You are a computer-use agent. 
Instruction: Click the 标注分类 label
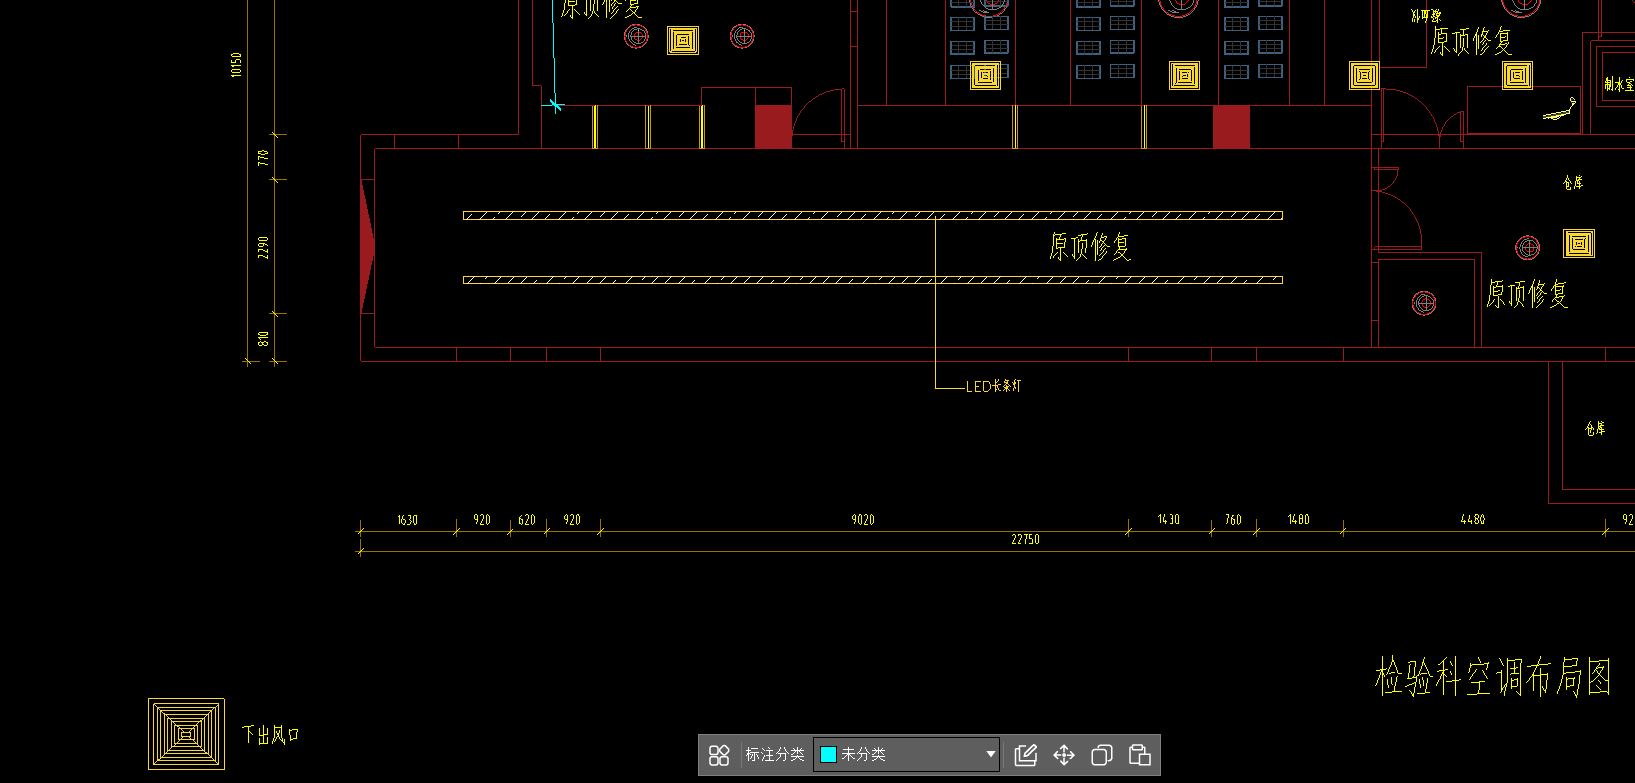(775, 755)
